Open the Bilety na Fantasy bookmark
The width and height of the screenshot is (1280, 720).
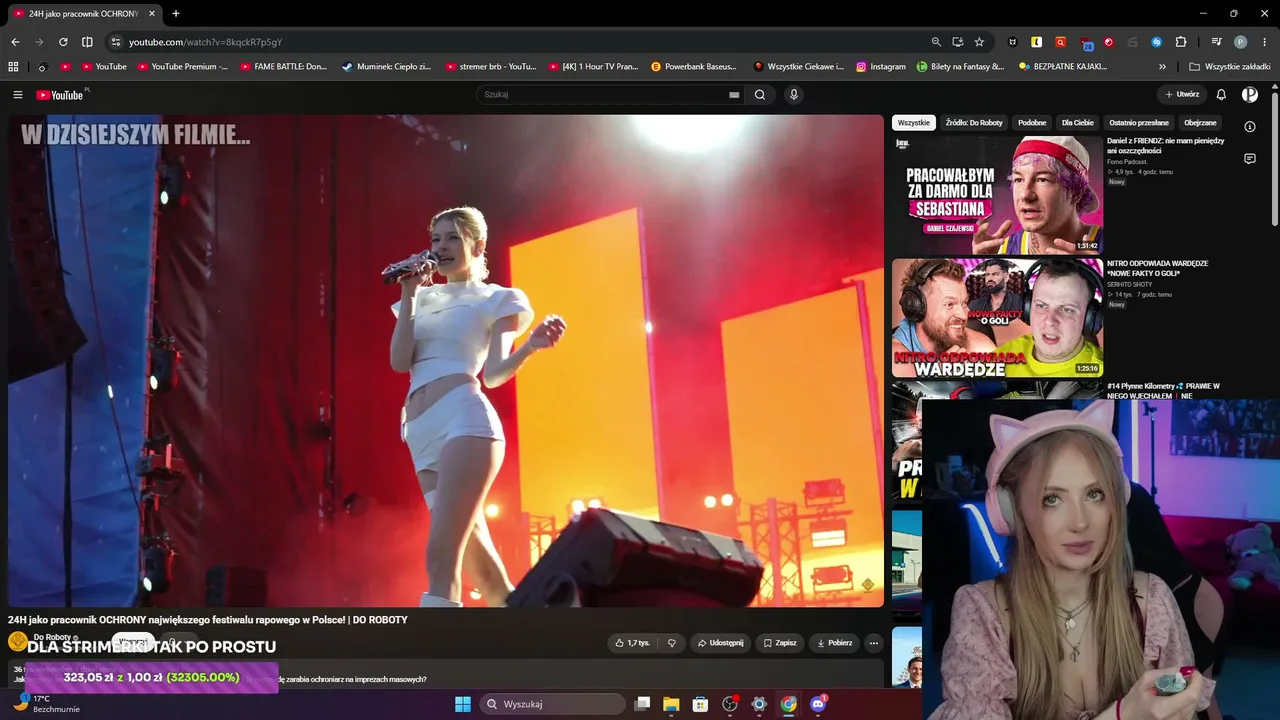click(x=961, y=67)
